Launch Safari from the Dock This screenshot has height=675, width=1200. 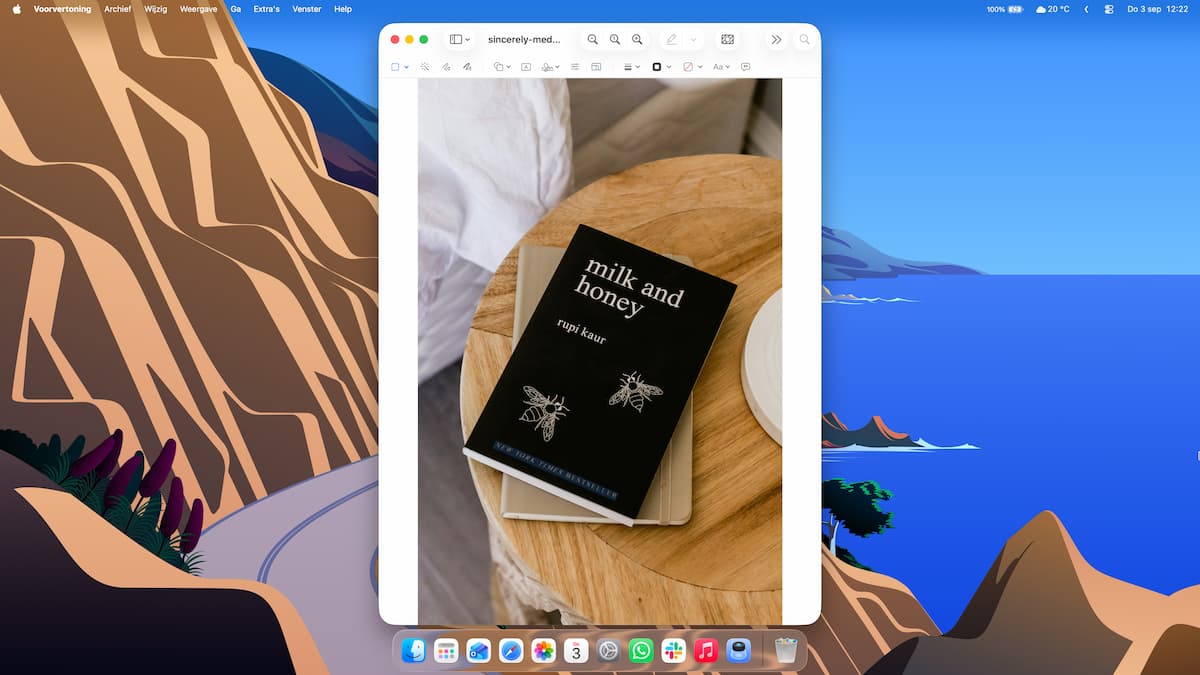click(511, 651)
